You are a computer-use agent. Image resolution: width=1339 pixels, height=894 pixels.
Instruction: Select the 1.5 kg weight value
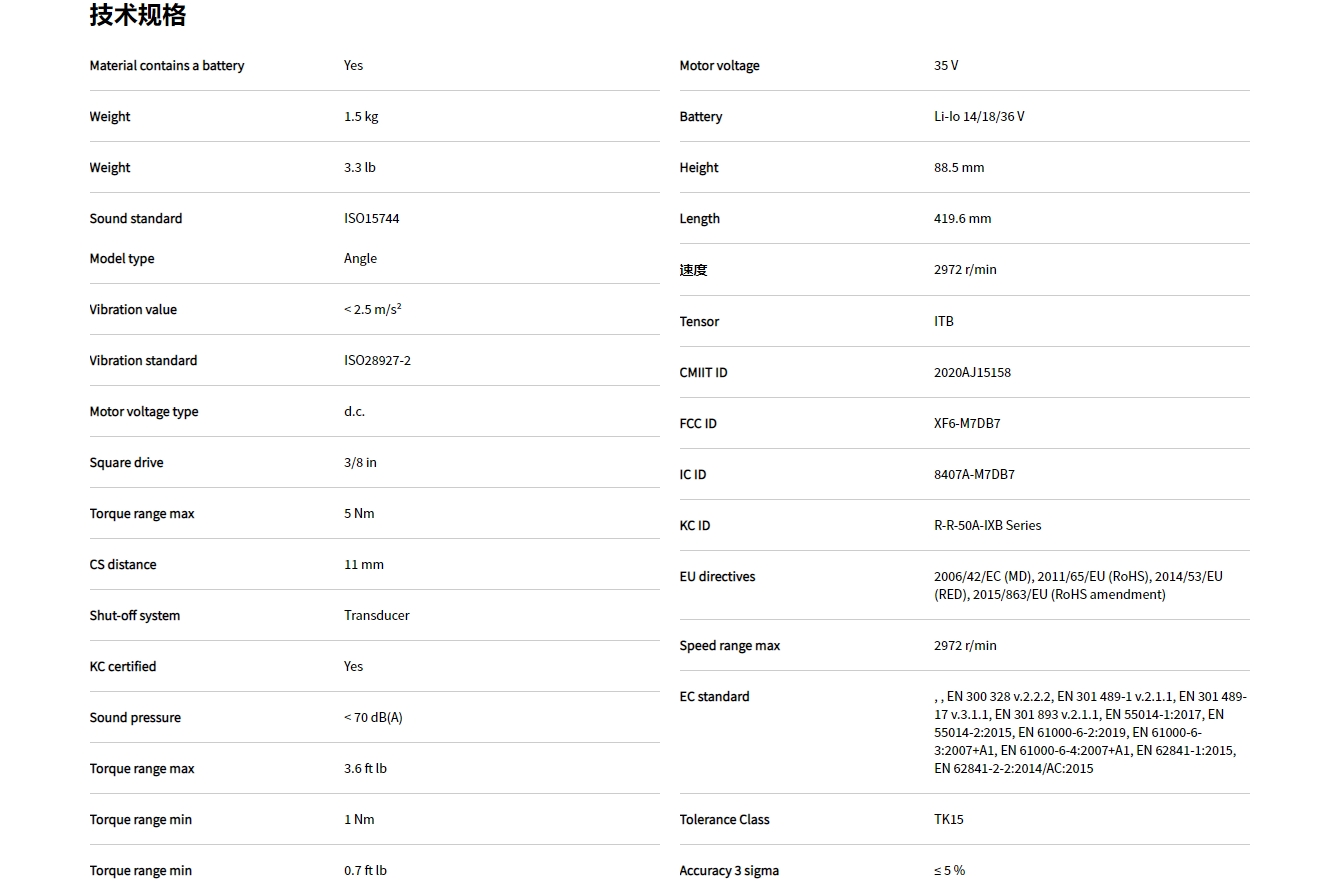point(361,117)
